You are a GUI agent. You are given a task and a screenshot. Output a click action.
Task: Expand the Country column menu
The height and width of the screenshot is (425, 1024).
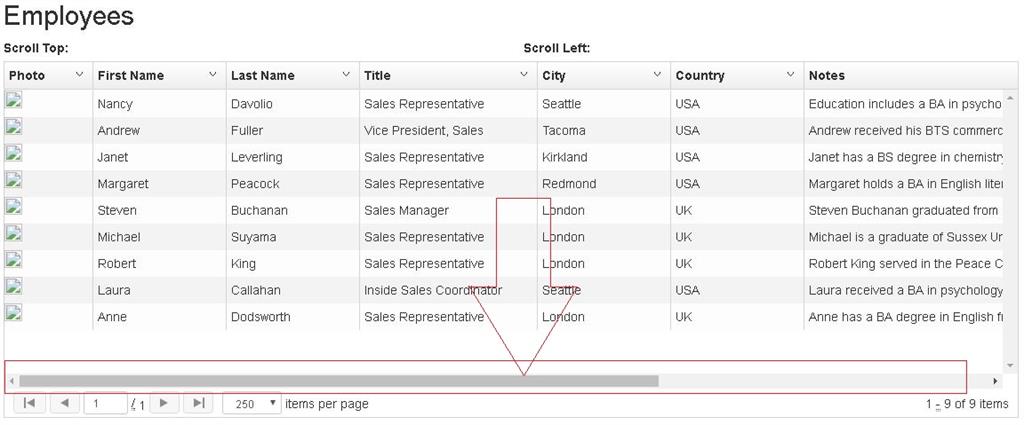(x=791, y=74)
